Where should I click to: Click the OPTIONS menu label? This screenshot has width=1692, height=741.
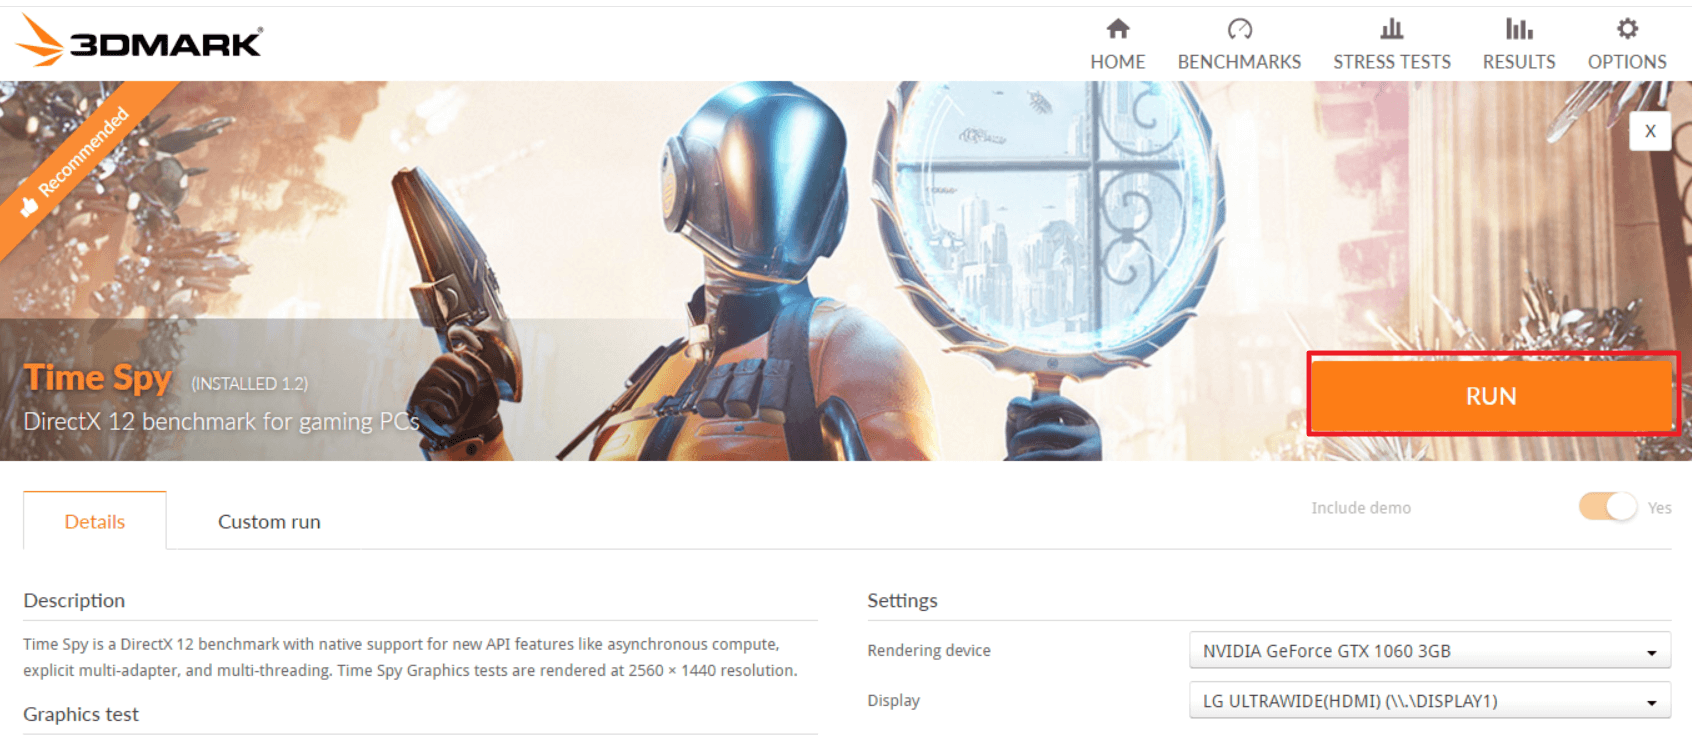tap(1627, 62)
